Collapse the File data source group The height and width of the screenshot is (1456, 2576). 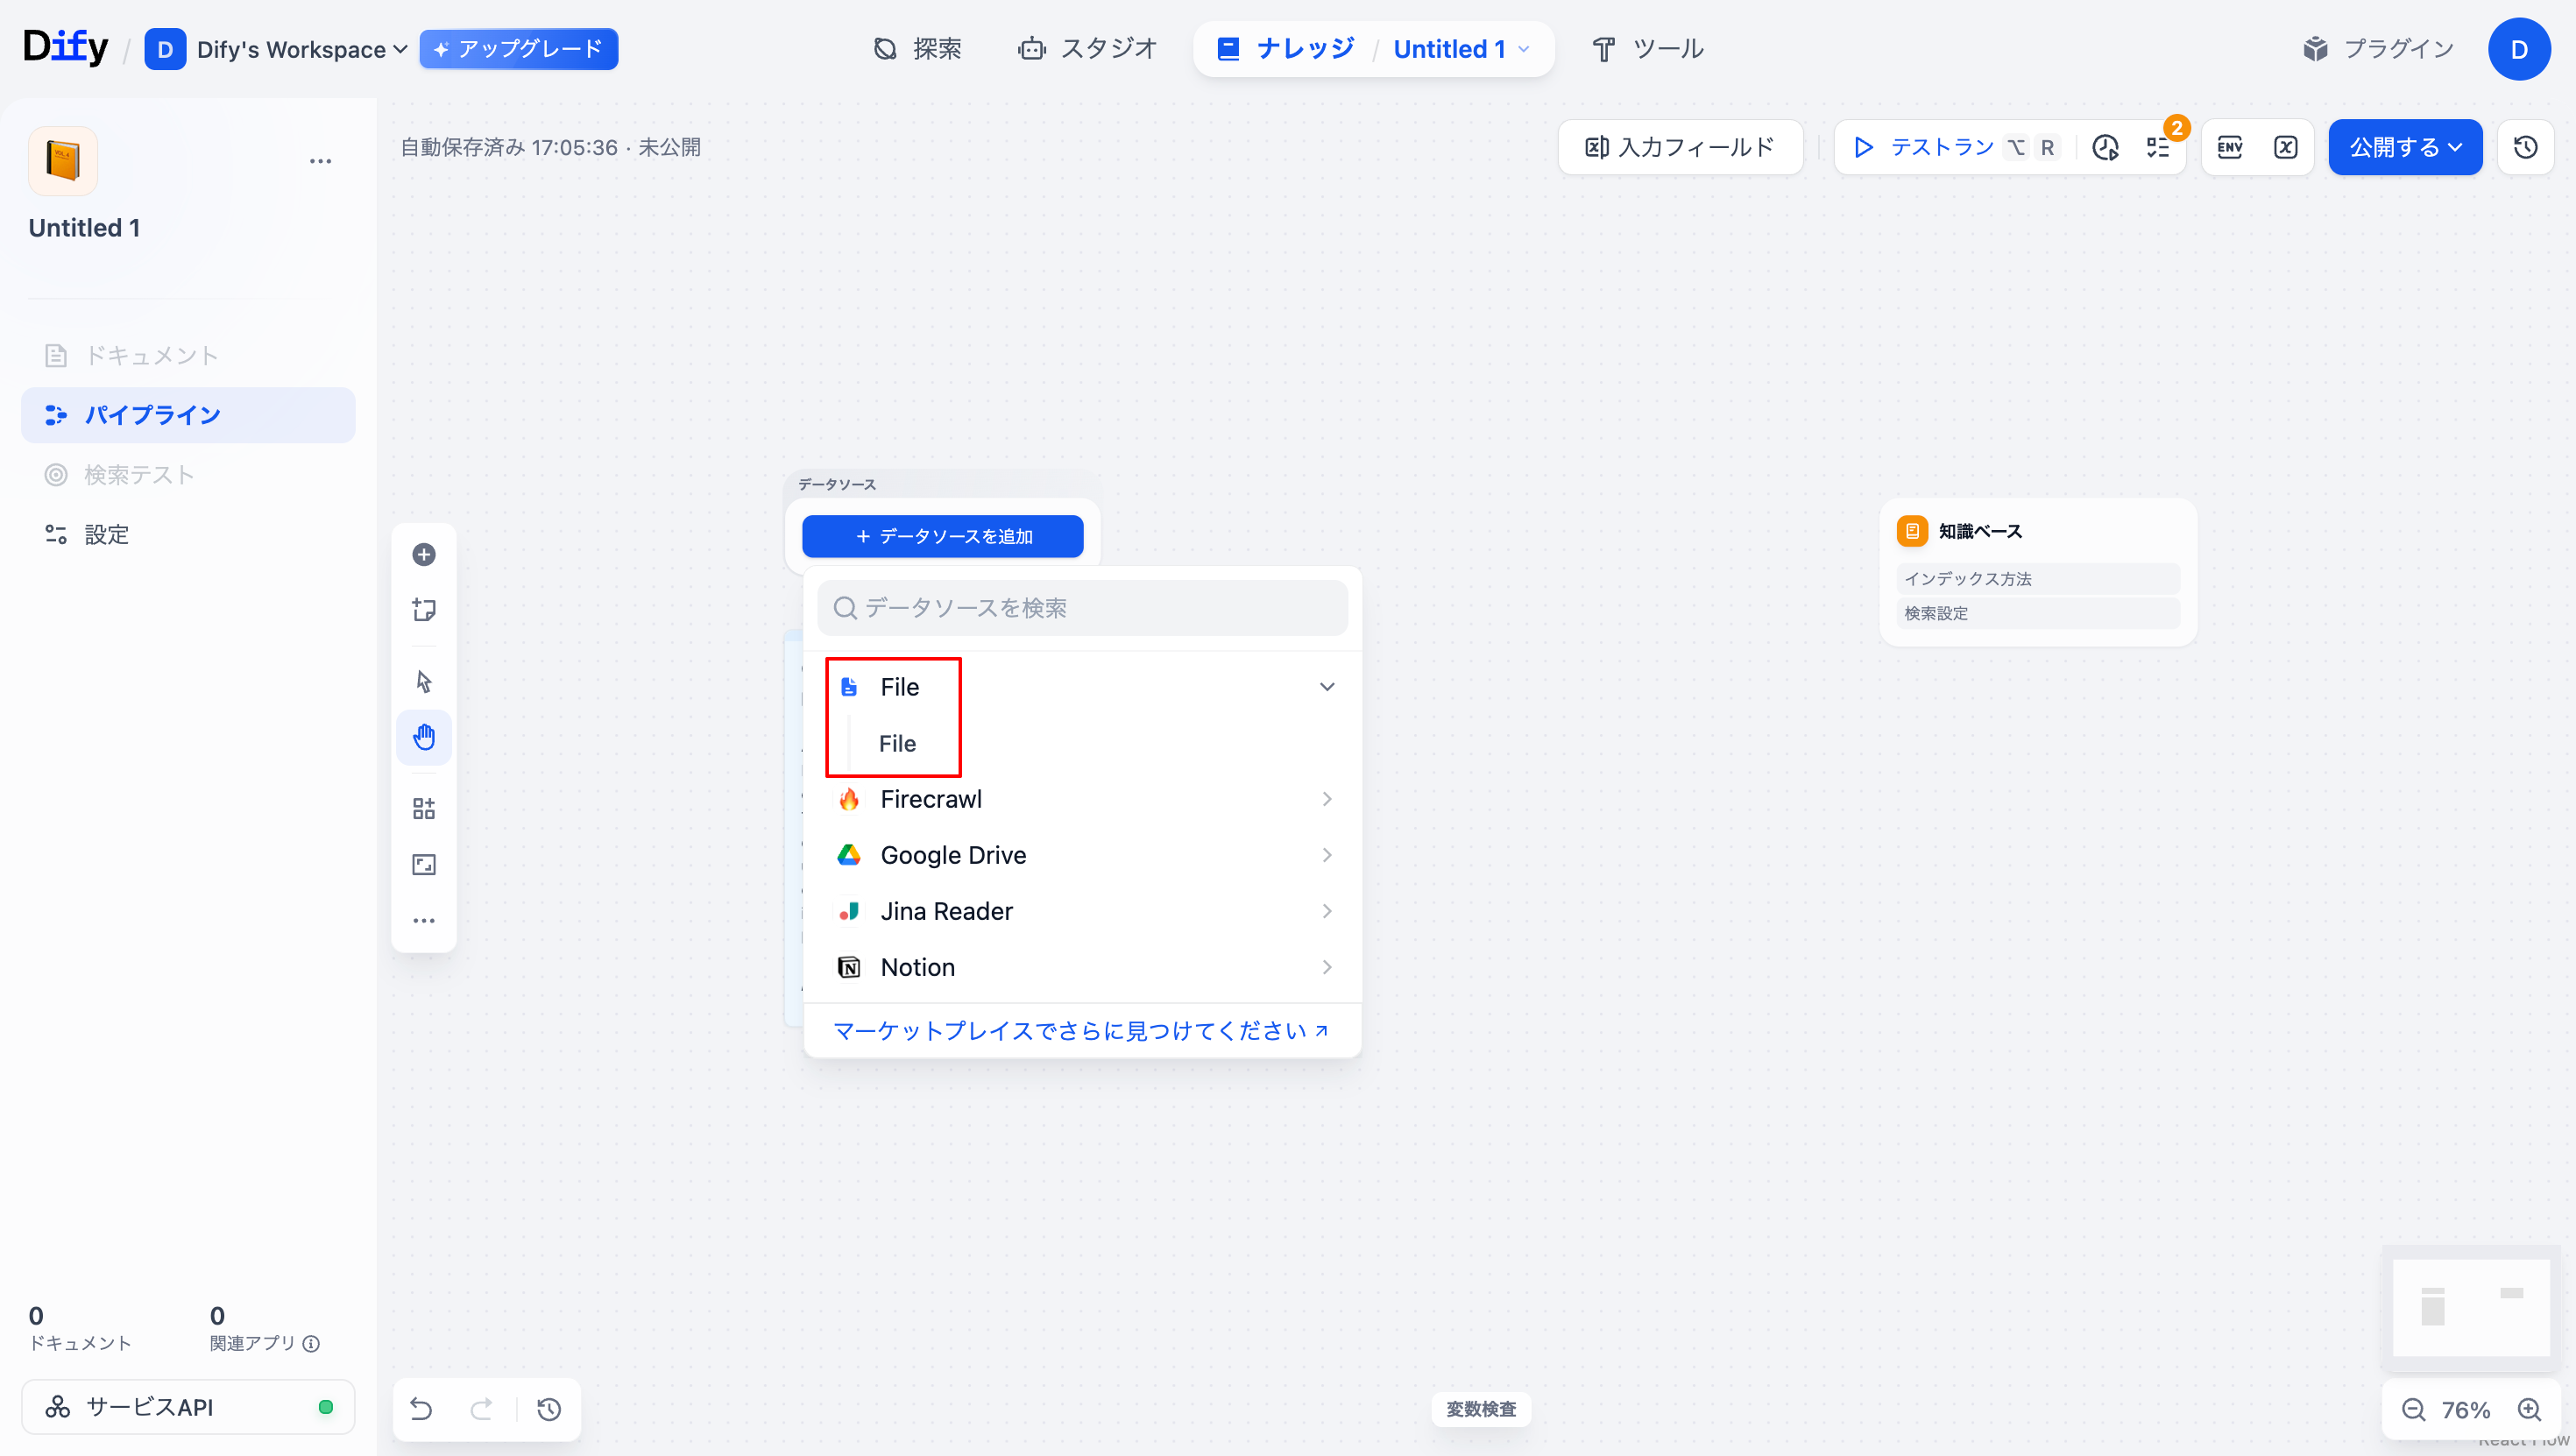tap(1326, 687)
